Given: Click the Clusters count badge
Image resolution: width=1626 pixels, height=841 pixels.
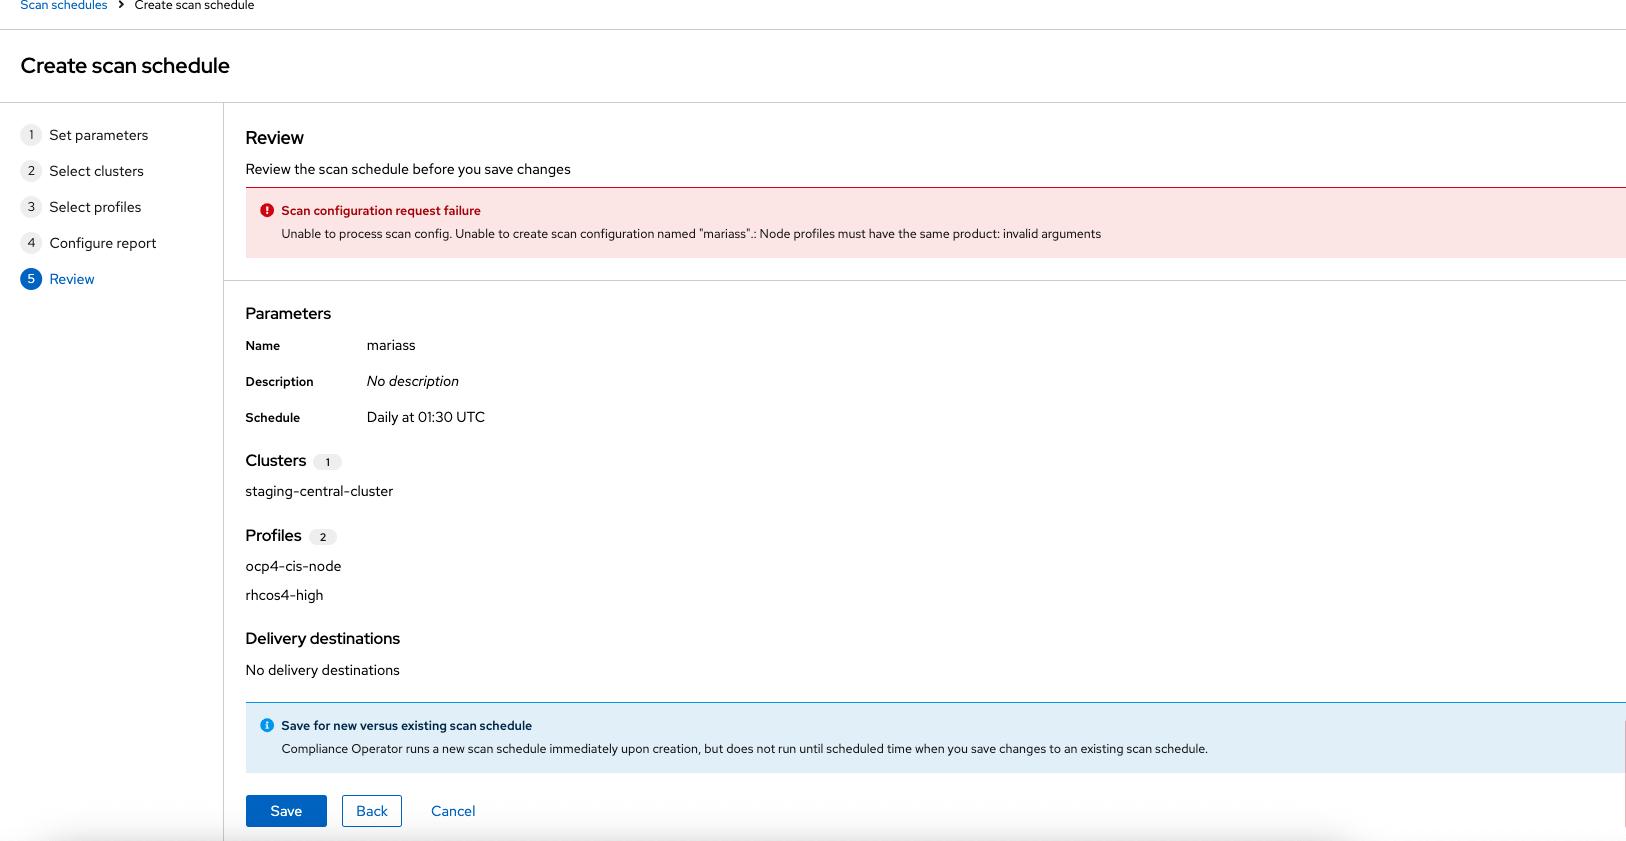Looking at the screenshot, I should coord(327,462).
